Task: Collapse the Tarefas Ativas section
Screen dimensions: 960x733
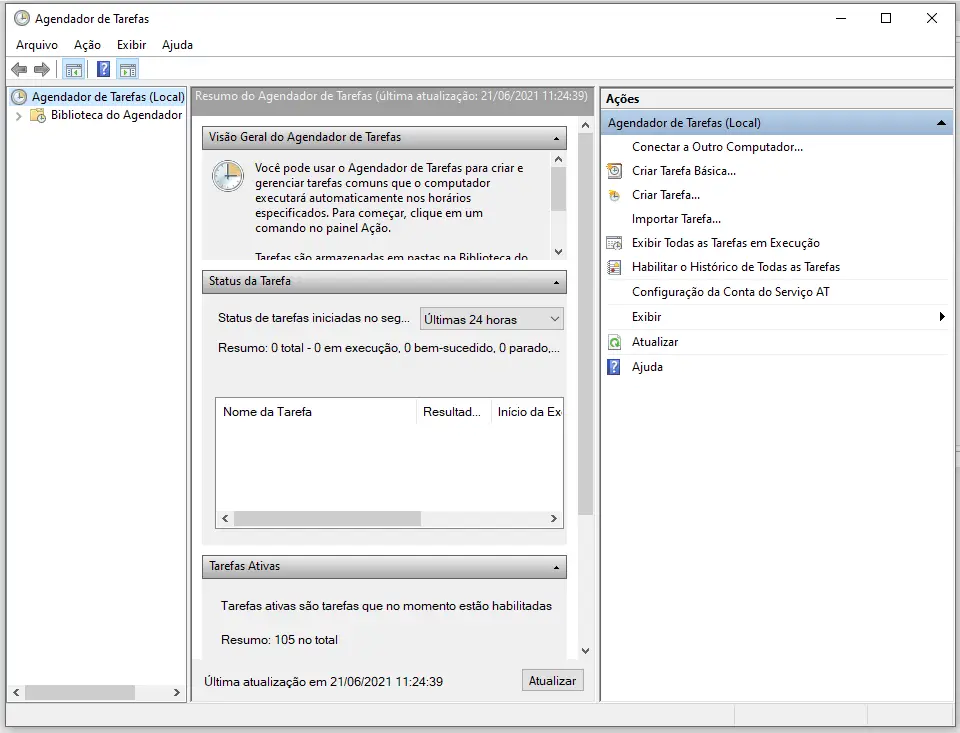Action: pyautogui.click(x=557, y=567)
